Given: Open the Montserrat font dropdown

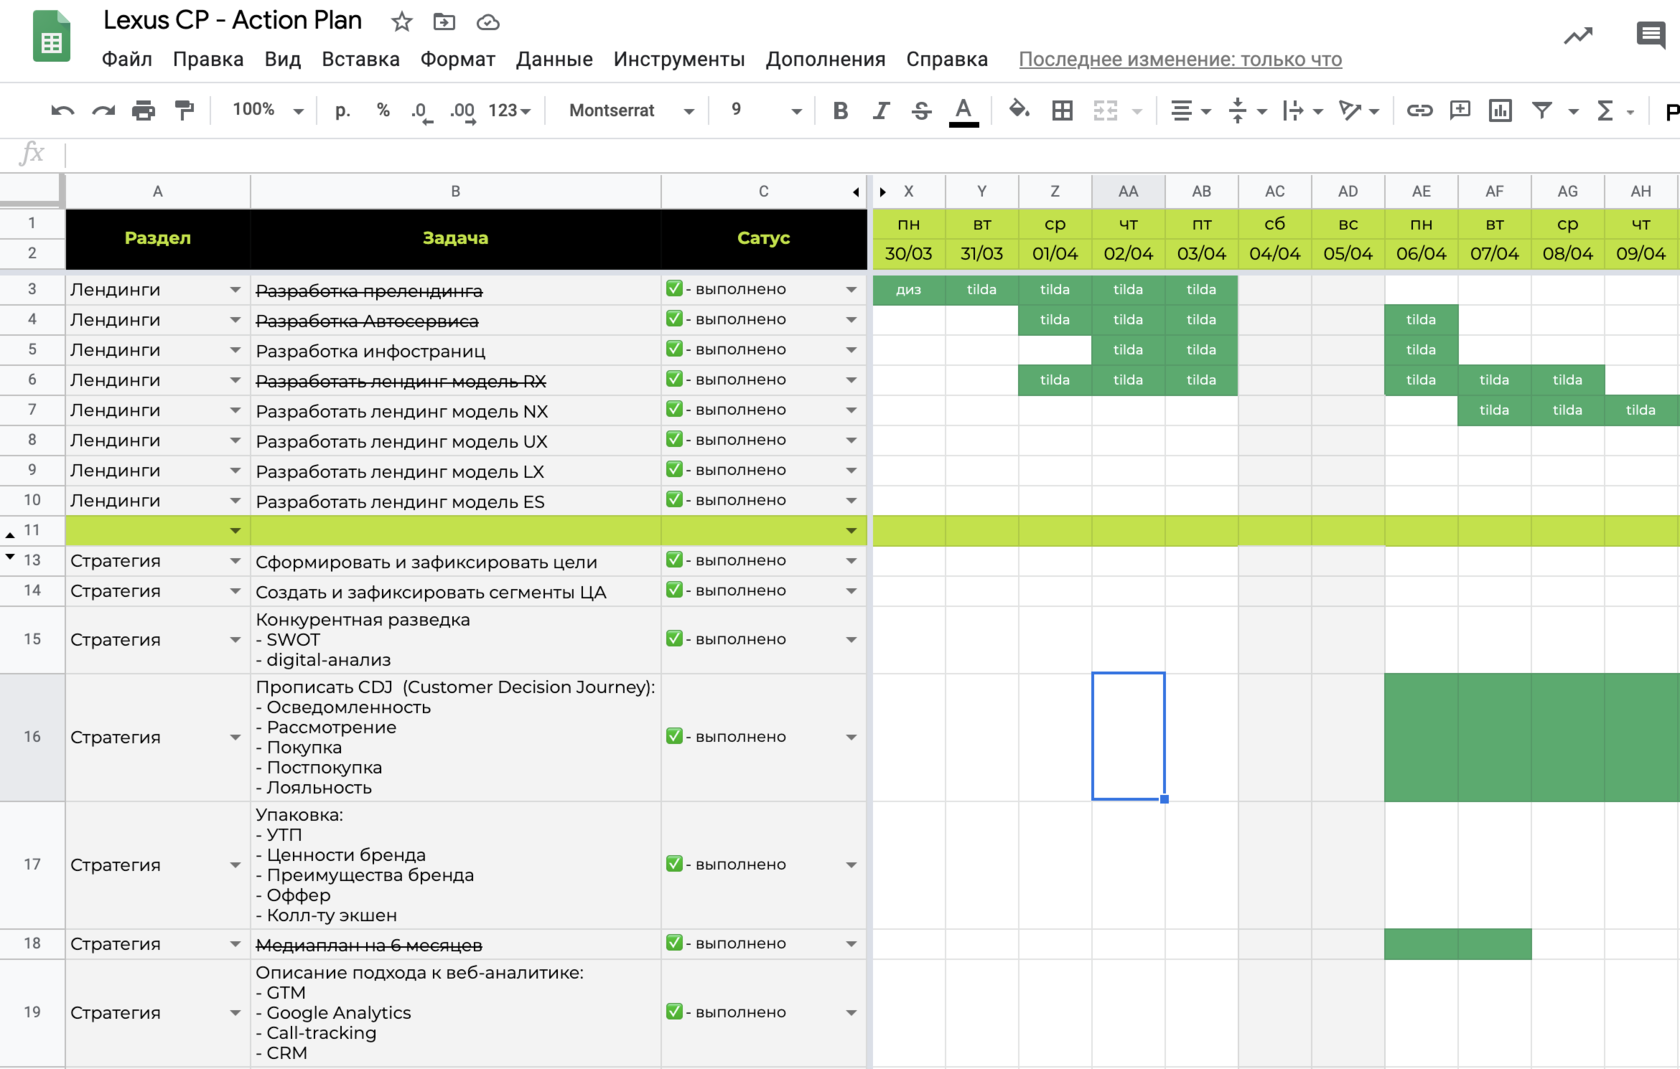Looking at the screenshot, I should tap(630, 111).
